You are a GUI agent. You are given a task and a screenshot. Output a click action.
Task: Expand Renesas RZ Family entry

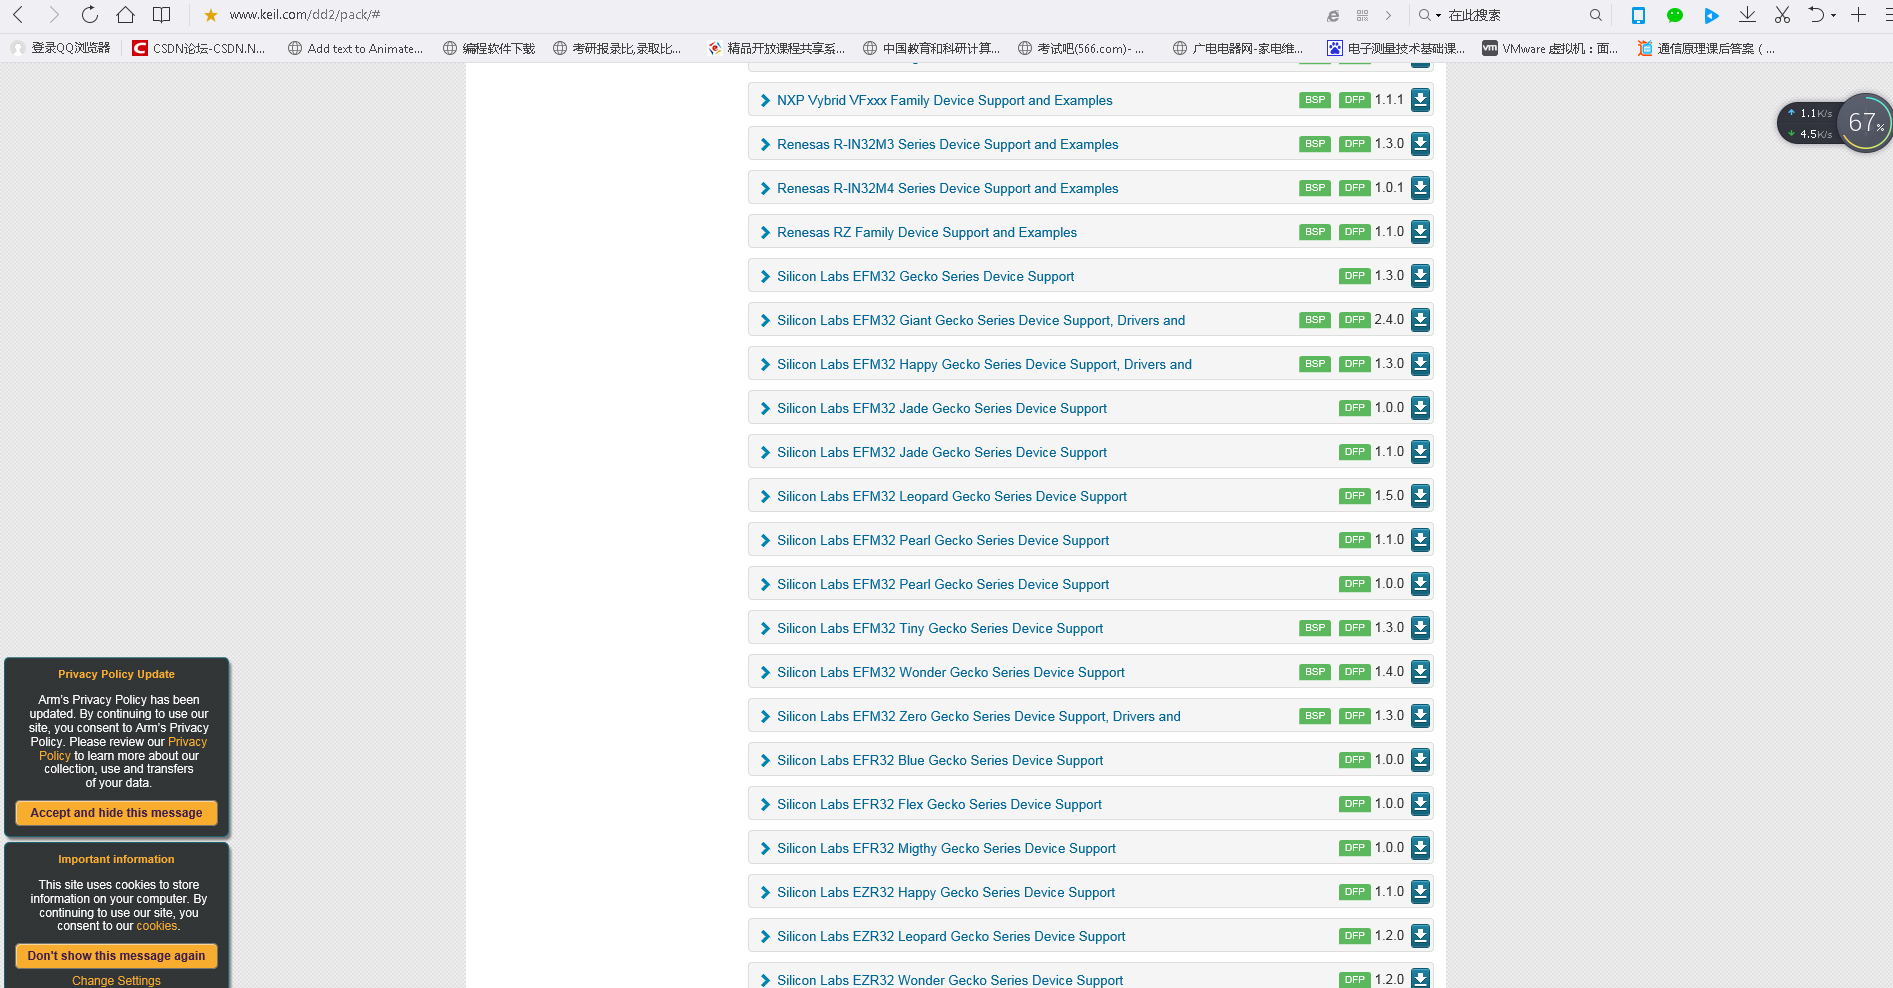765,232
